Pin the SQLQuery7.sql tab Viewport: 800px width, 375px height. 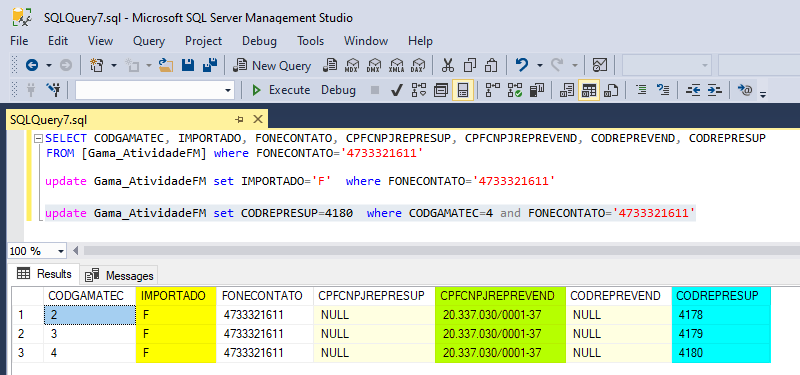tap(239, 119)
